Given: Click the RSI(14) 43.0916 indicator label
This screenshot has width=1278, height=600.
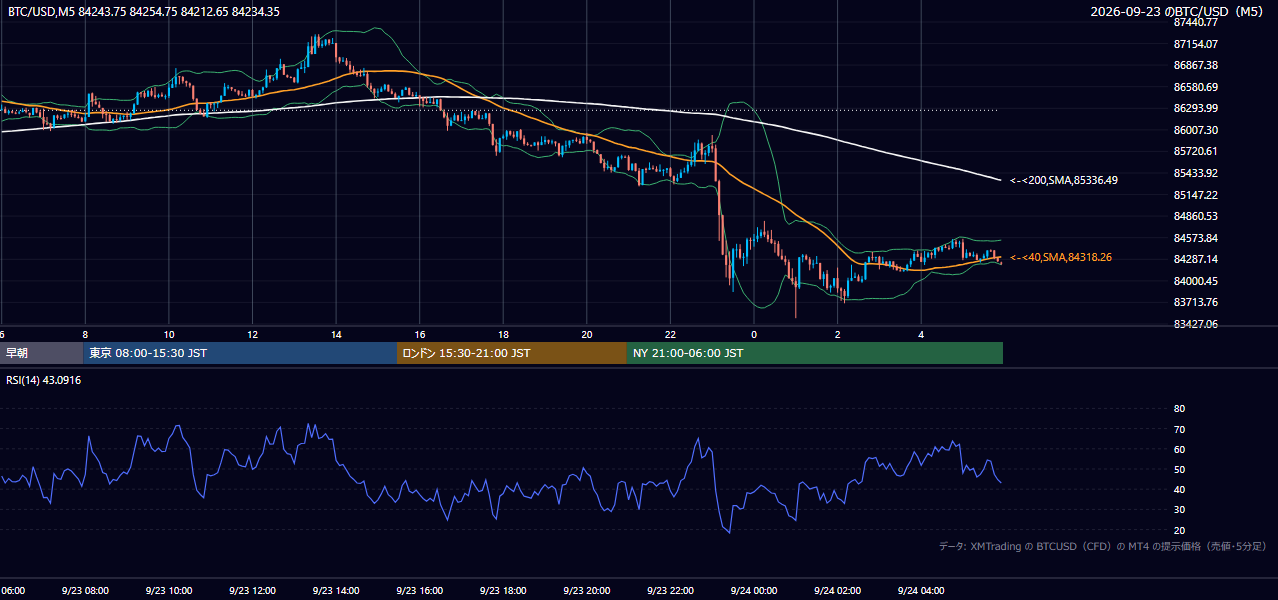Looking at the screenshot, I should [44, 380].
